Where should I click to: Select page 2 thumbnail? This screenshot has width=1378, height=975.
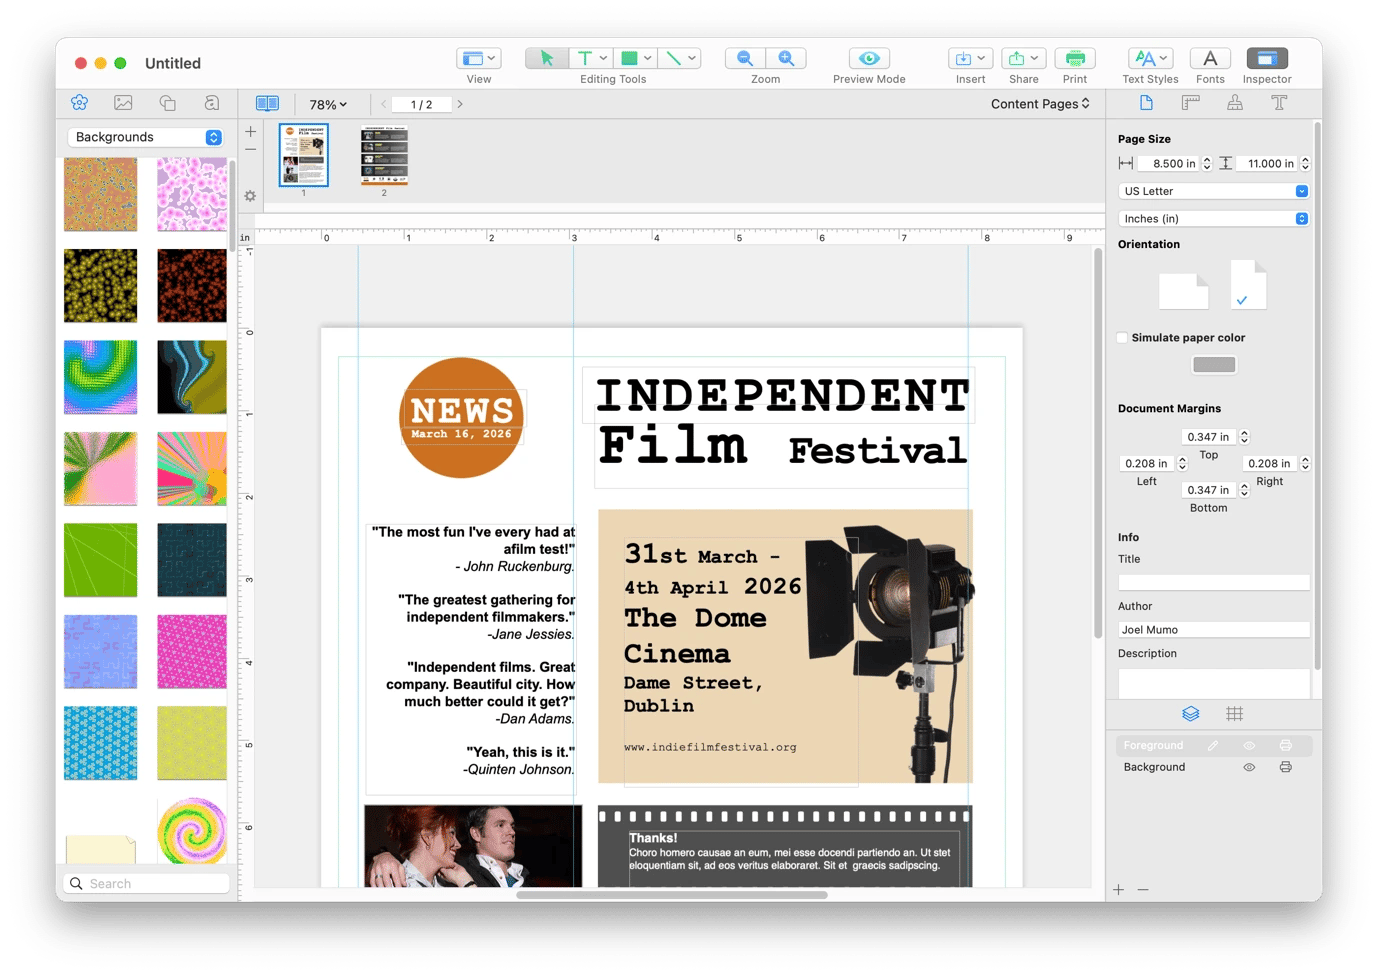384,155
